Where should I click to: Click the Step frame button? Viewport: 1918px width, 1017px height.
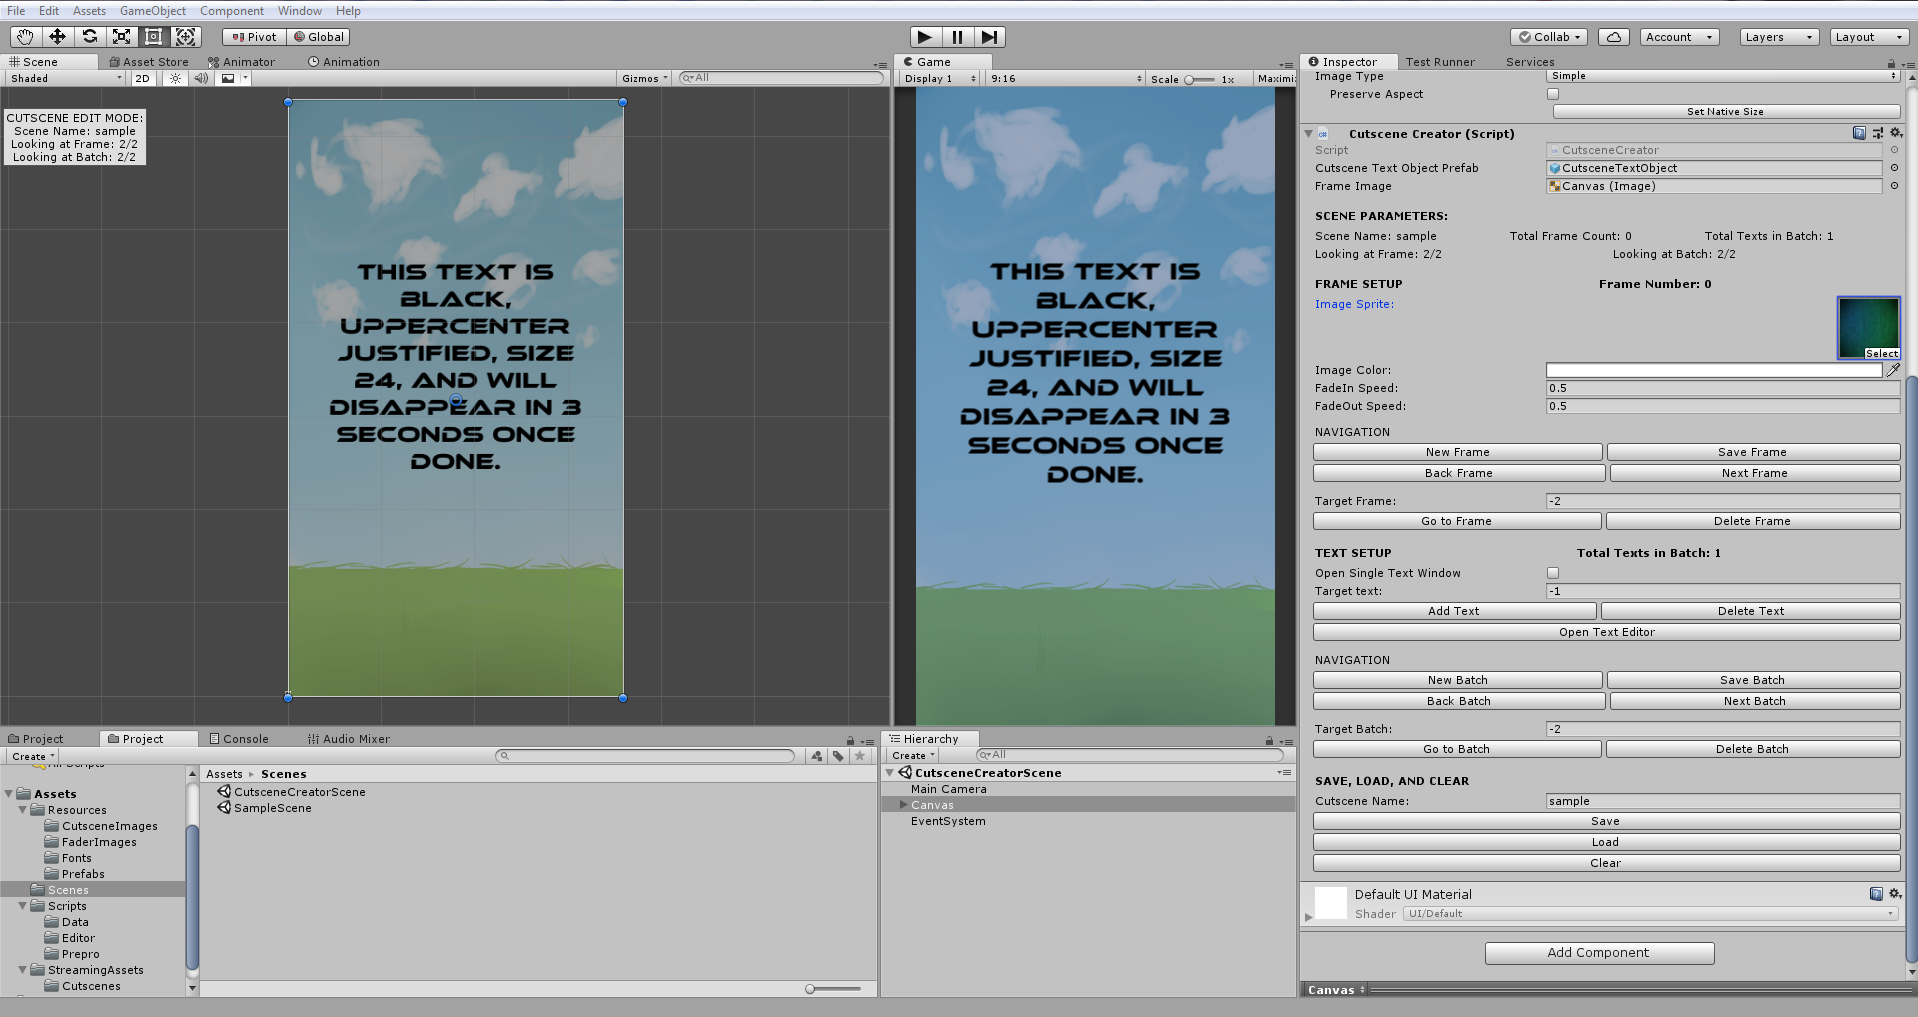pyautogui.click(x=989, y=37)
